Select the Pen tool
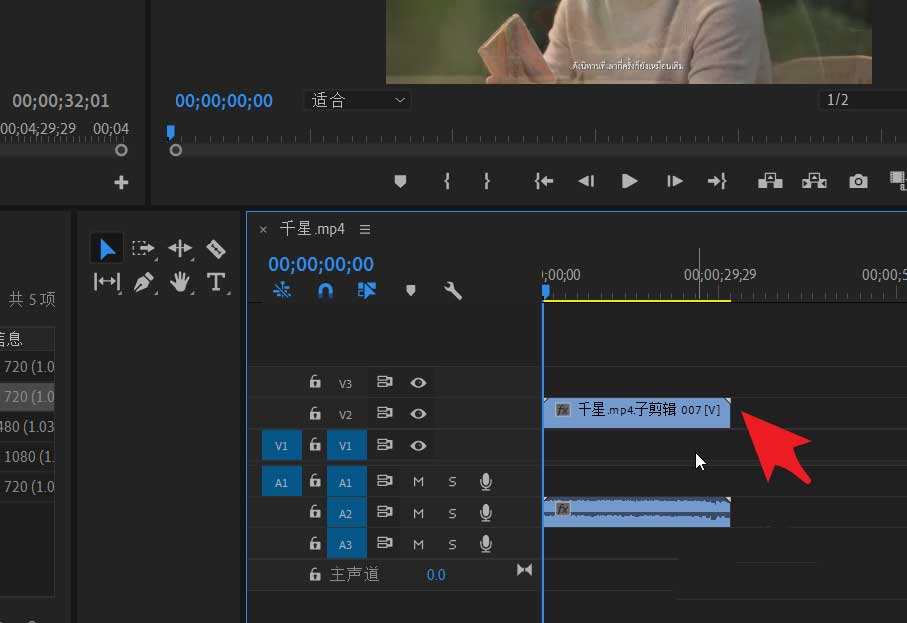This screenshot has height=623, width=907. 143,282
